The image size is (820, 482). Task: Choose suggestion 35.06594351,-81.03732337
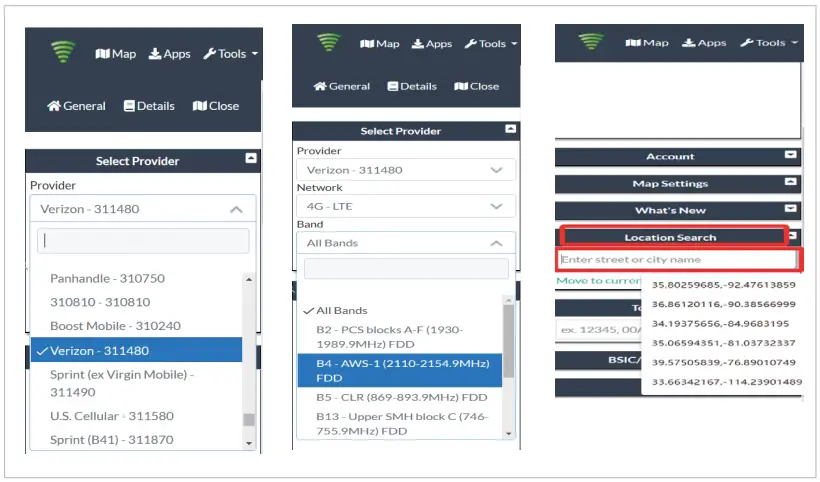pos(723,343)
